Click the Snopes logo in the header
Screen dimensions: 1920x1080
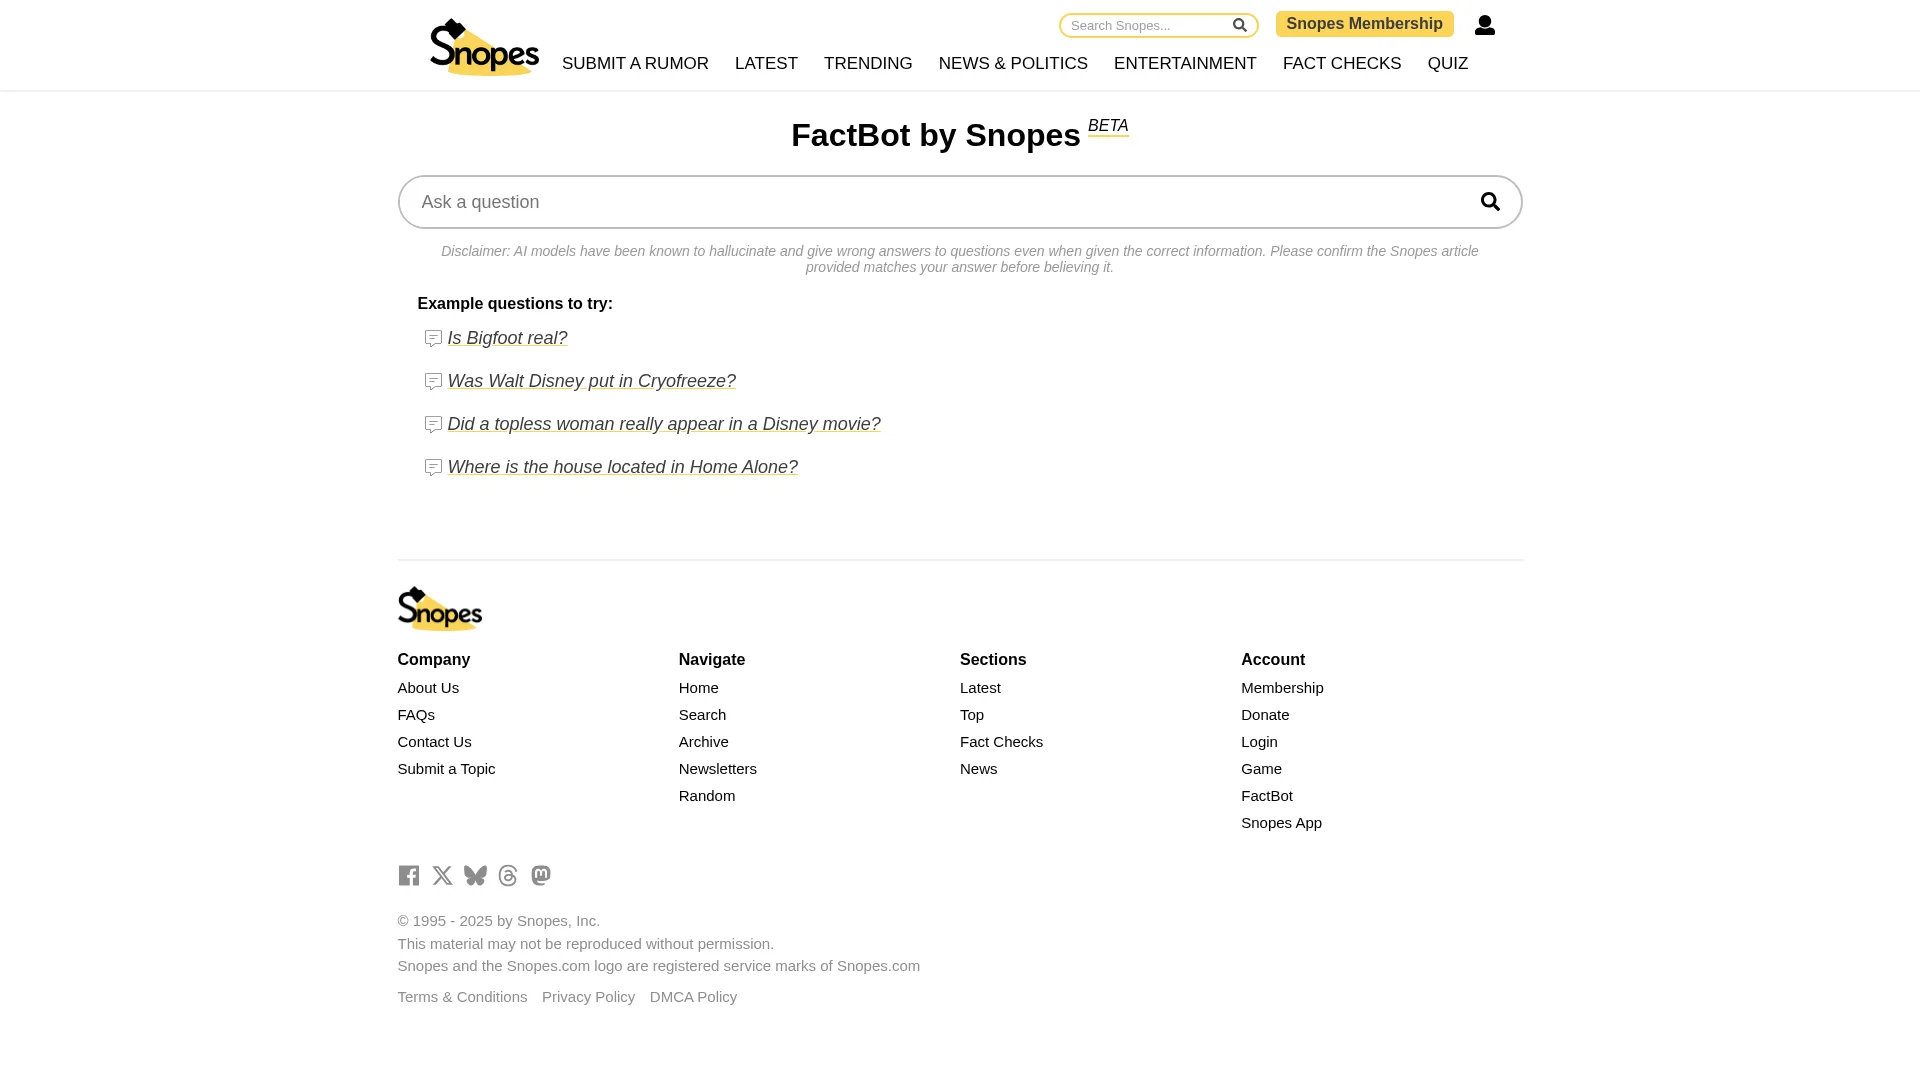[484, 47]
